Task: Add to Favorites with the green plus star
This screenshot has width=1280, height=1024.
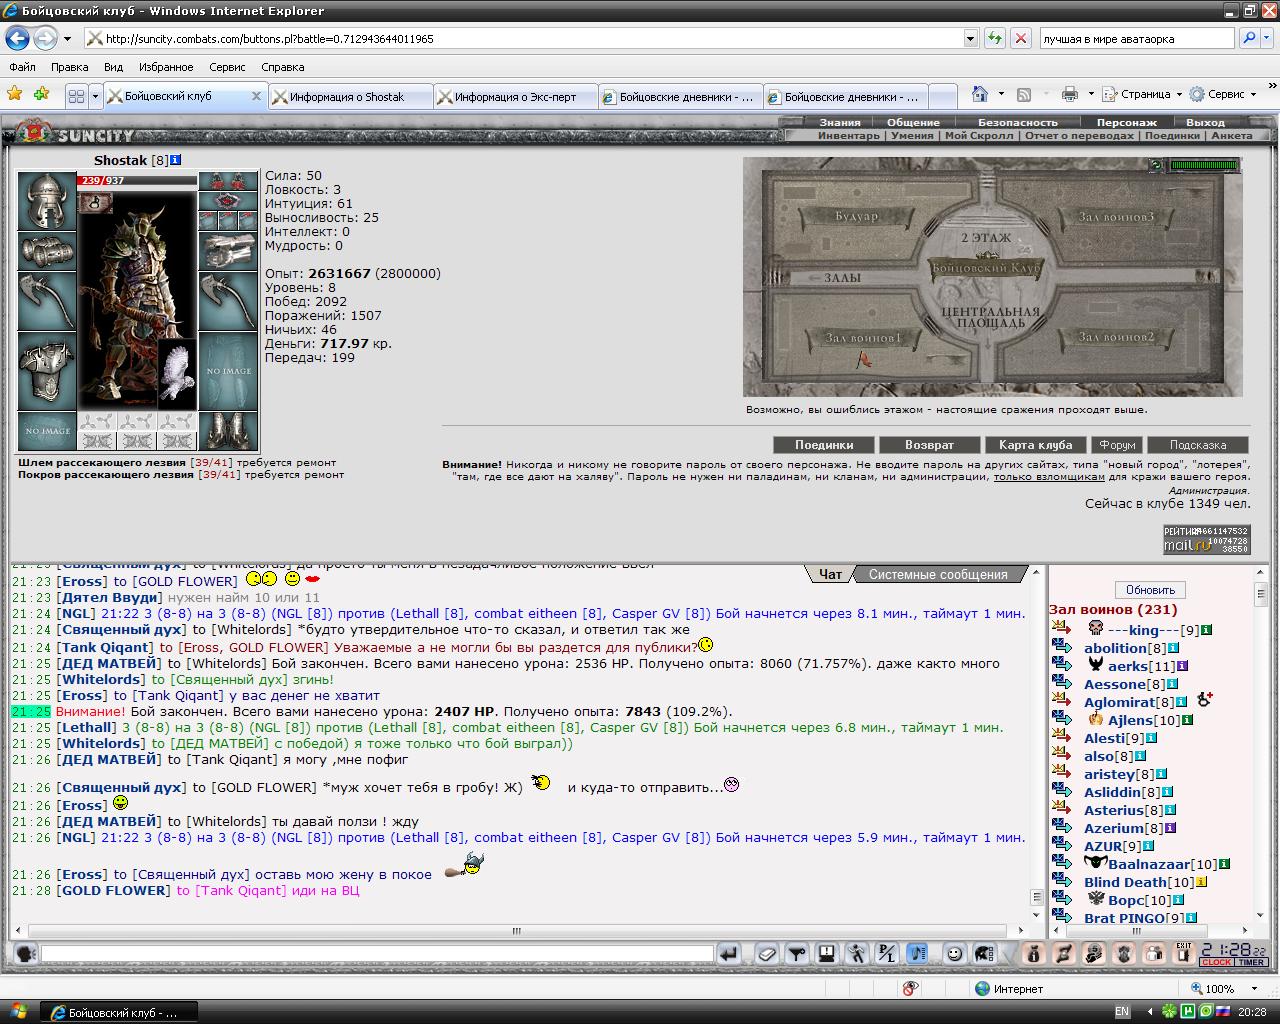Action: click(41, 94)
